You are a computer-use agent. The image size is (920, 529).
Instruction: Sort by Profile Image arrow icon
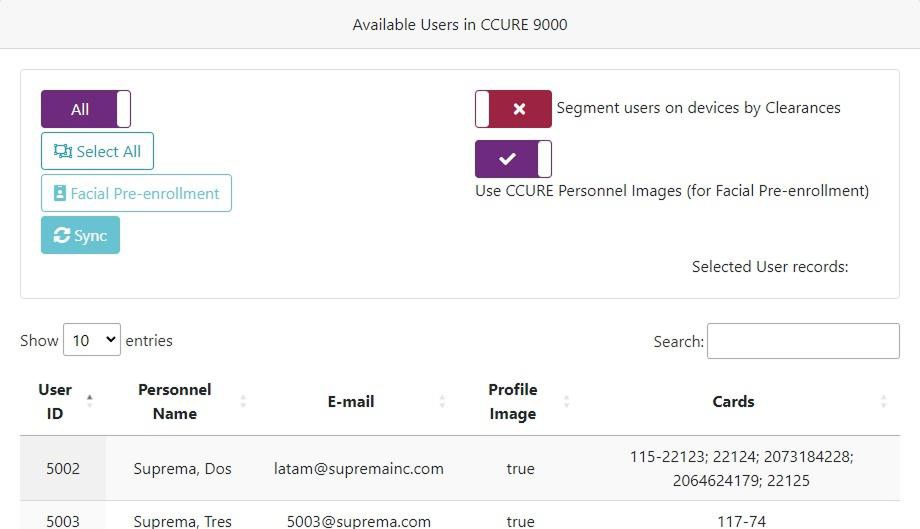[x=566, y=401]
